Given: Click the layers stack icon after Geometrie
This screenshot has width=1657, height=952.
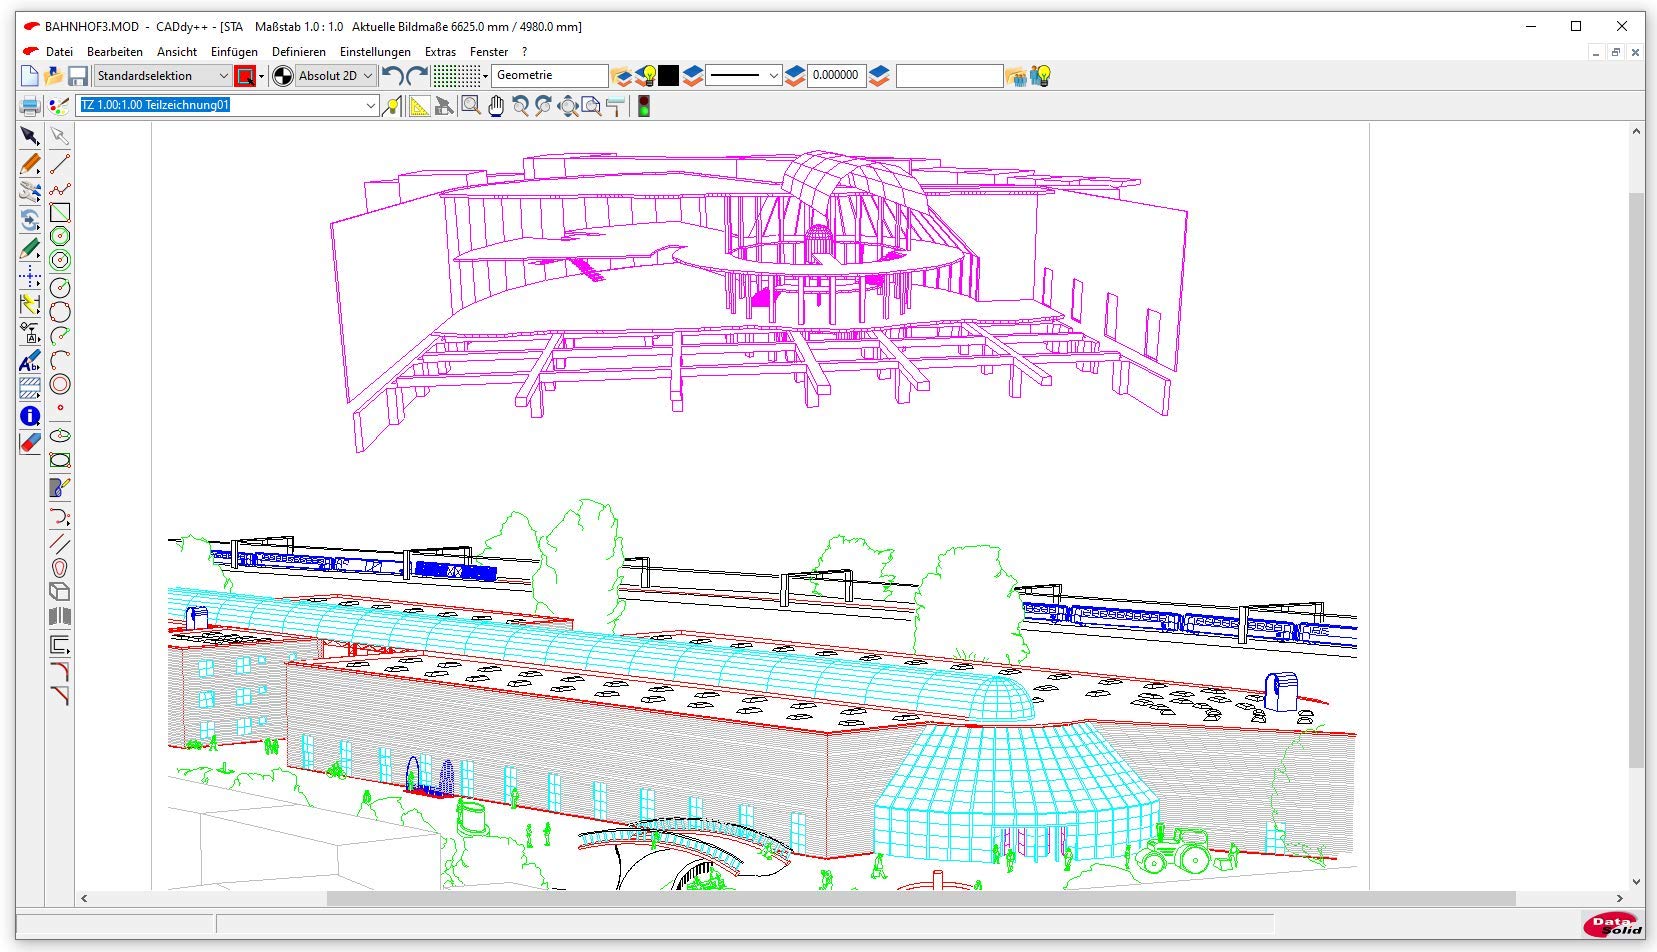Looking at the screenshot, I should click(x=622, y=76).
